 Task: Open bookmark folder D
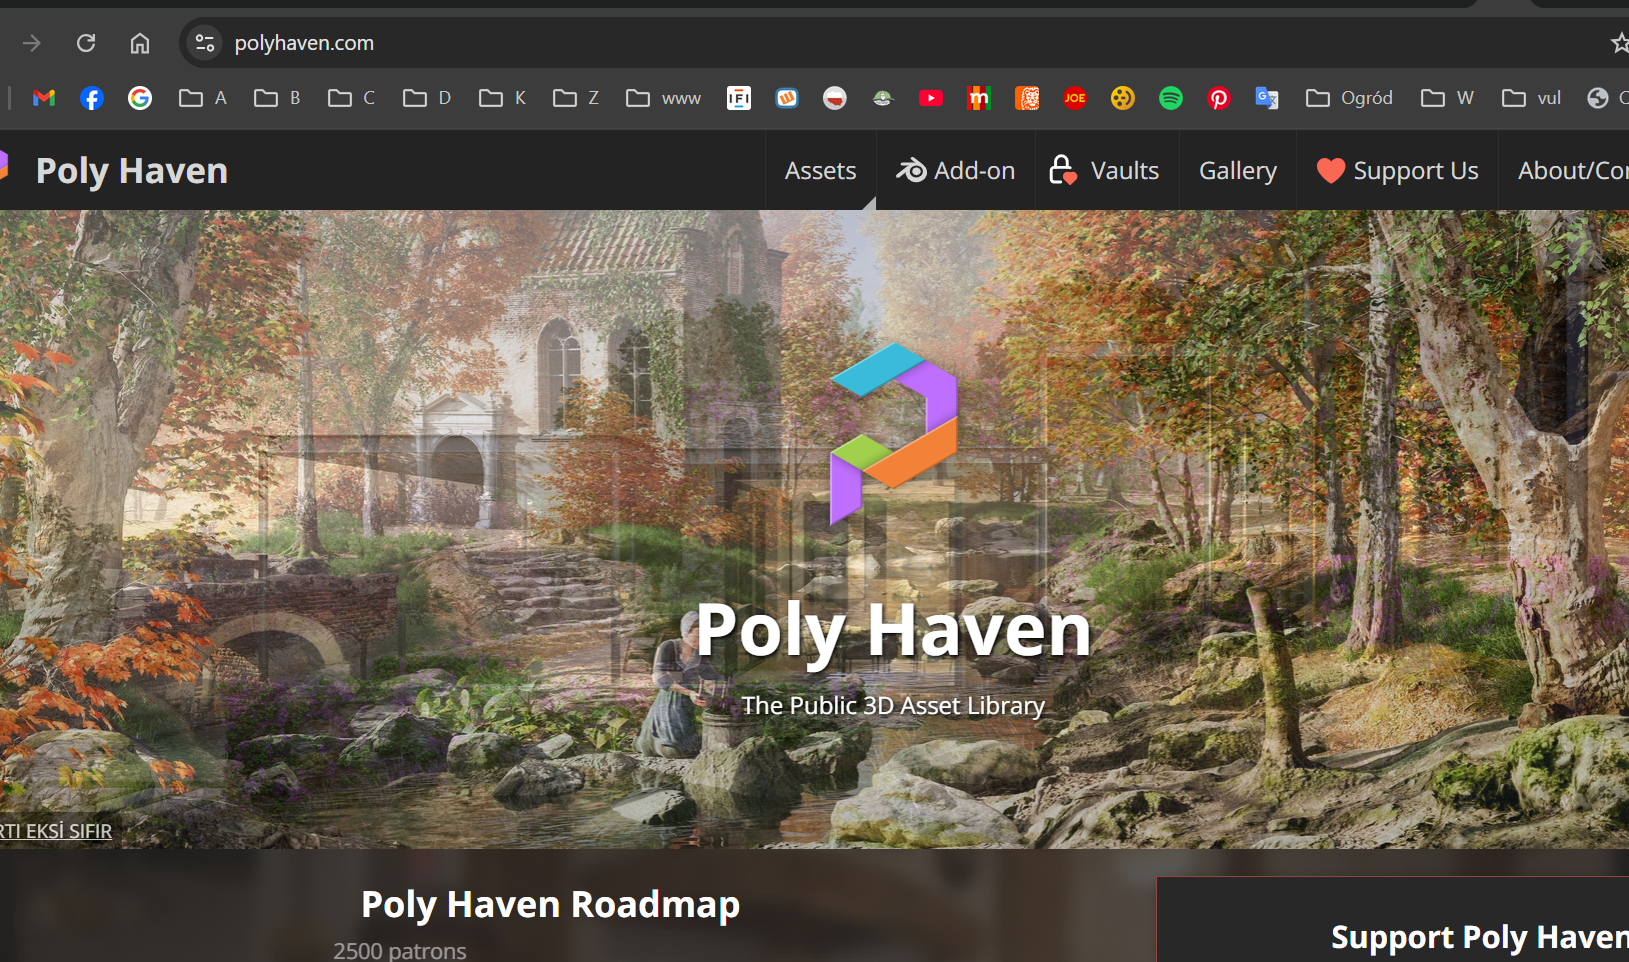point(427,98)
